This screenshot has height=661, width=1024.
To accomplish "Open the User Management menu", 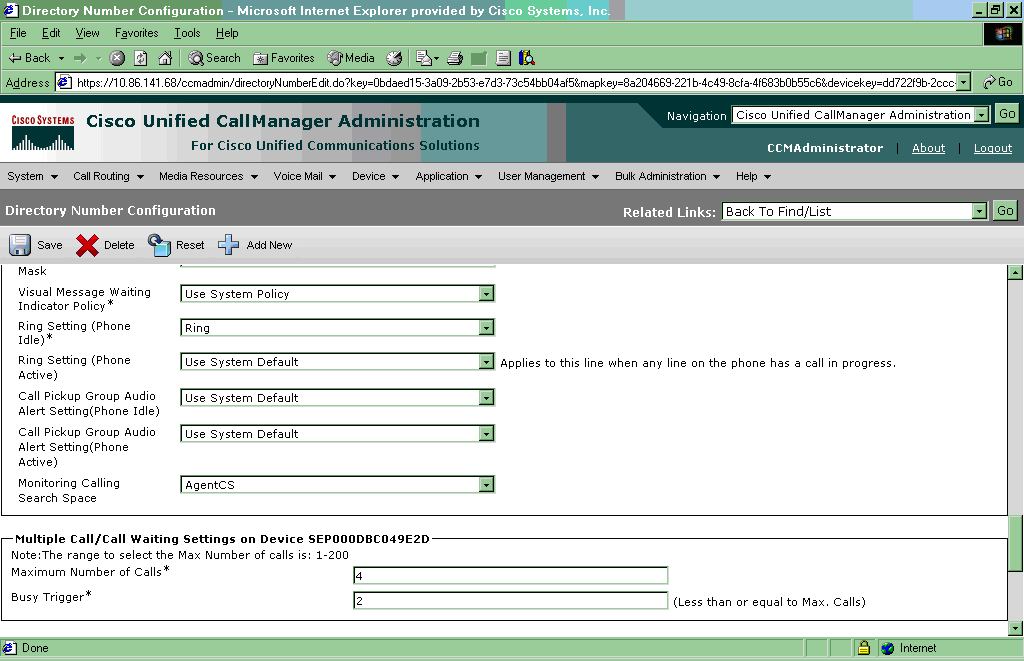I will pyautogui.click(x=548, y=176).
